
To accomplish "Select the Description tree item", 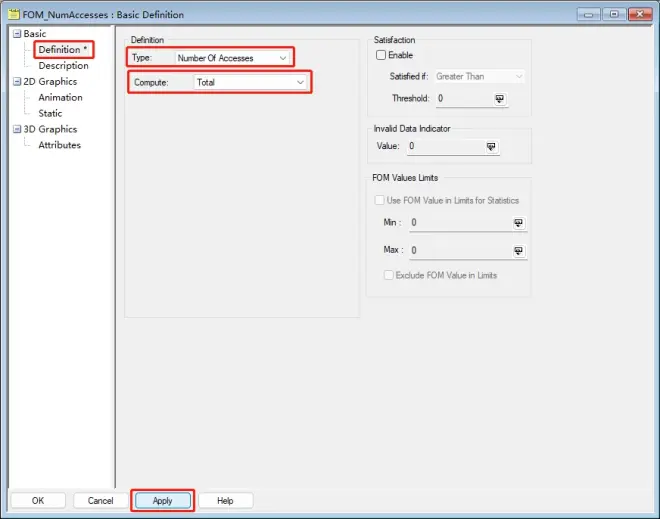I will pos(63,66).
